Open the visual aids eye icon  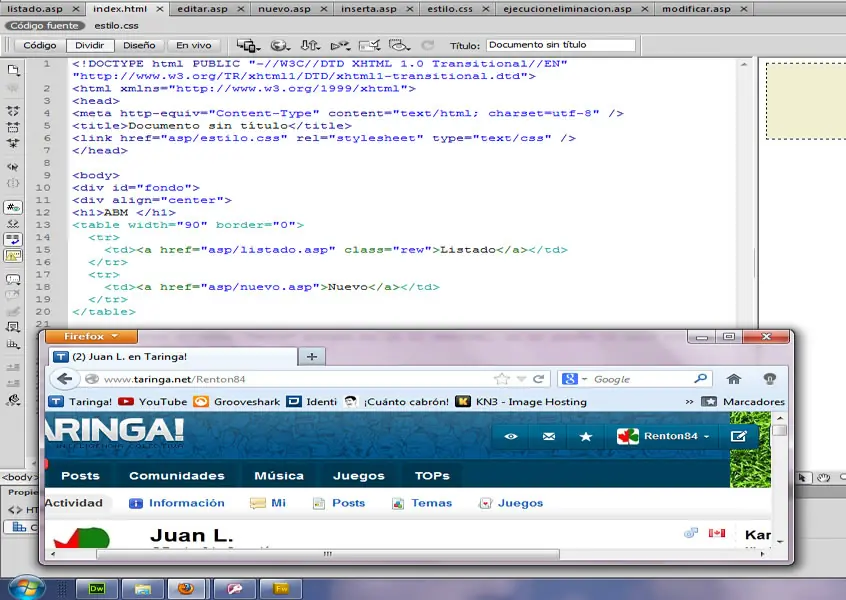[399, 45]
